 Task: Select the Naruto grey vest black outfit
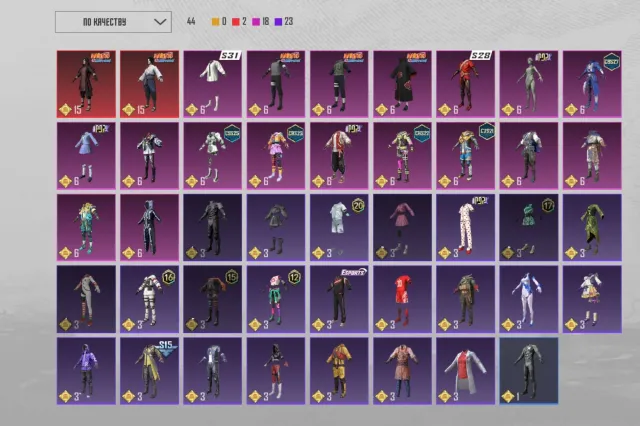click(276, 84)
